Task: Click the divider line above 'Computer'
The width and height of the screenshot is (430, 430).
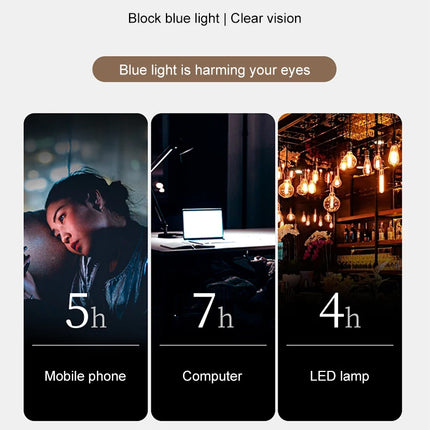Action: pyautogui.click(x=213, y=345)
